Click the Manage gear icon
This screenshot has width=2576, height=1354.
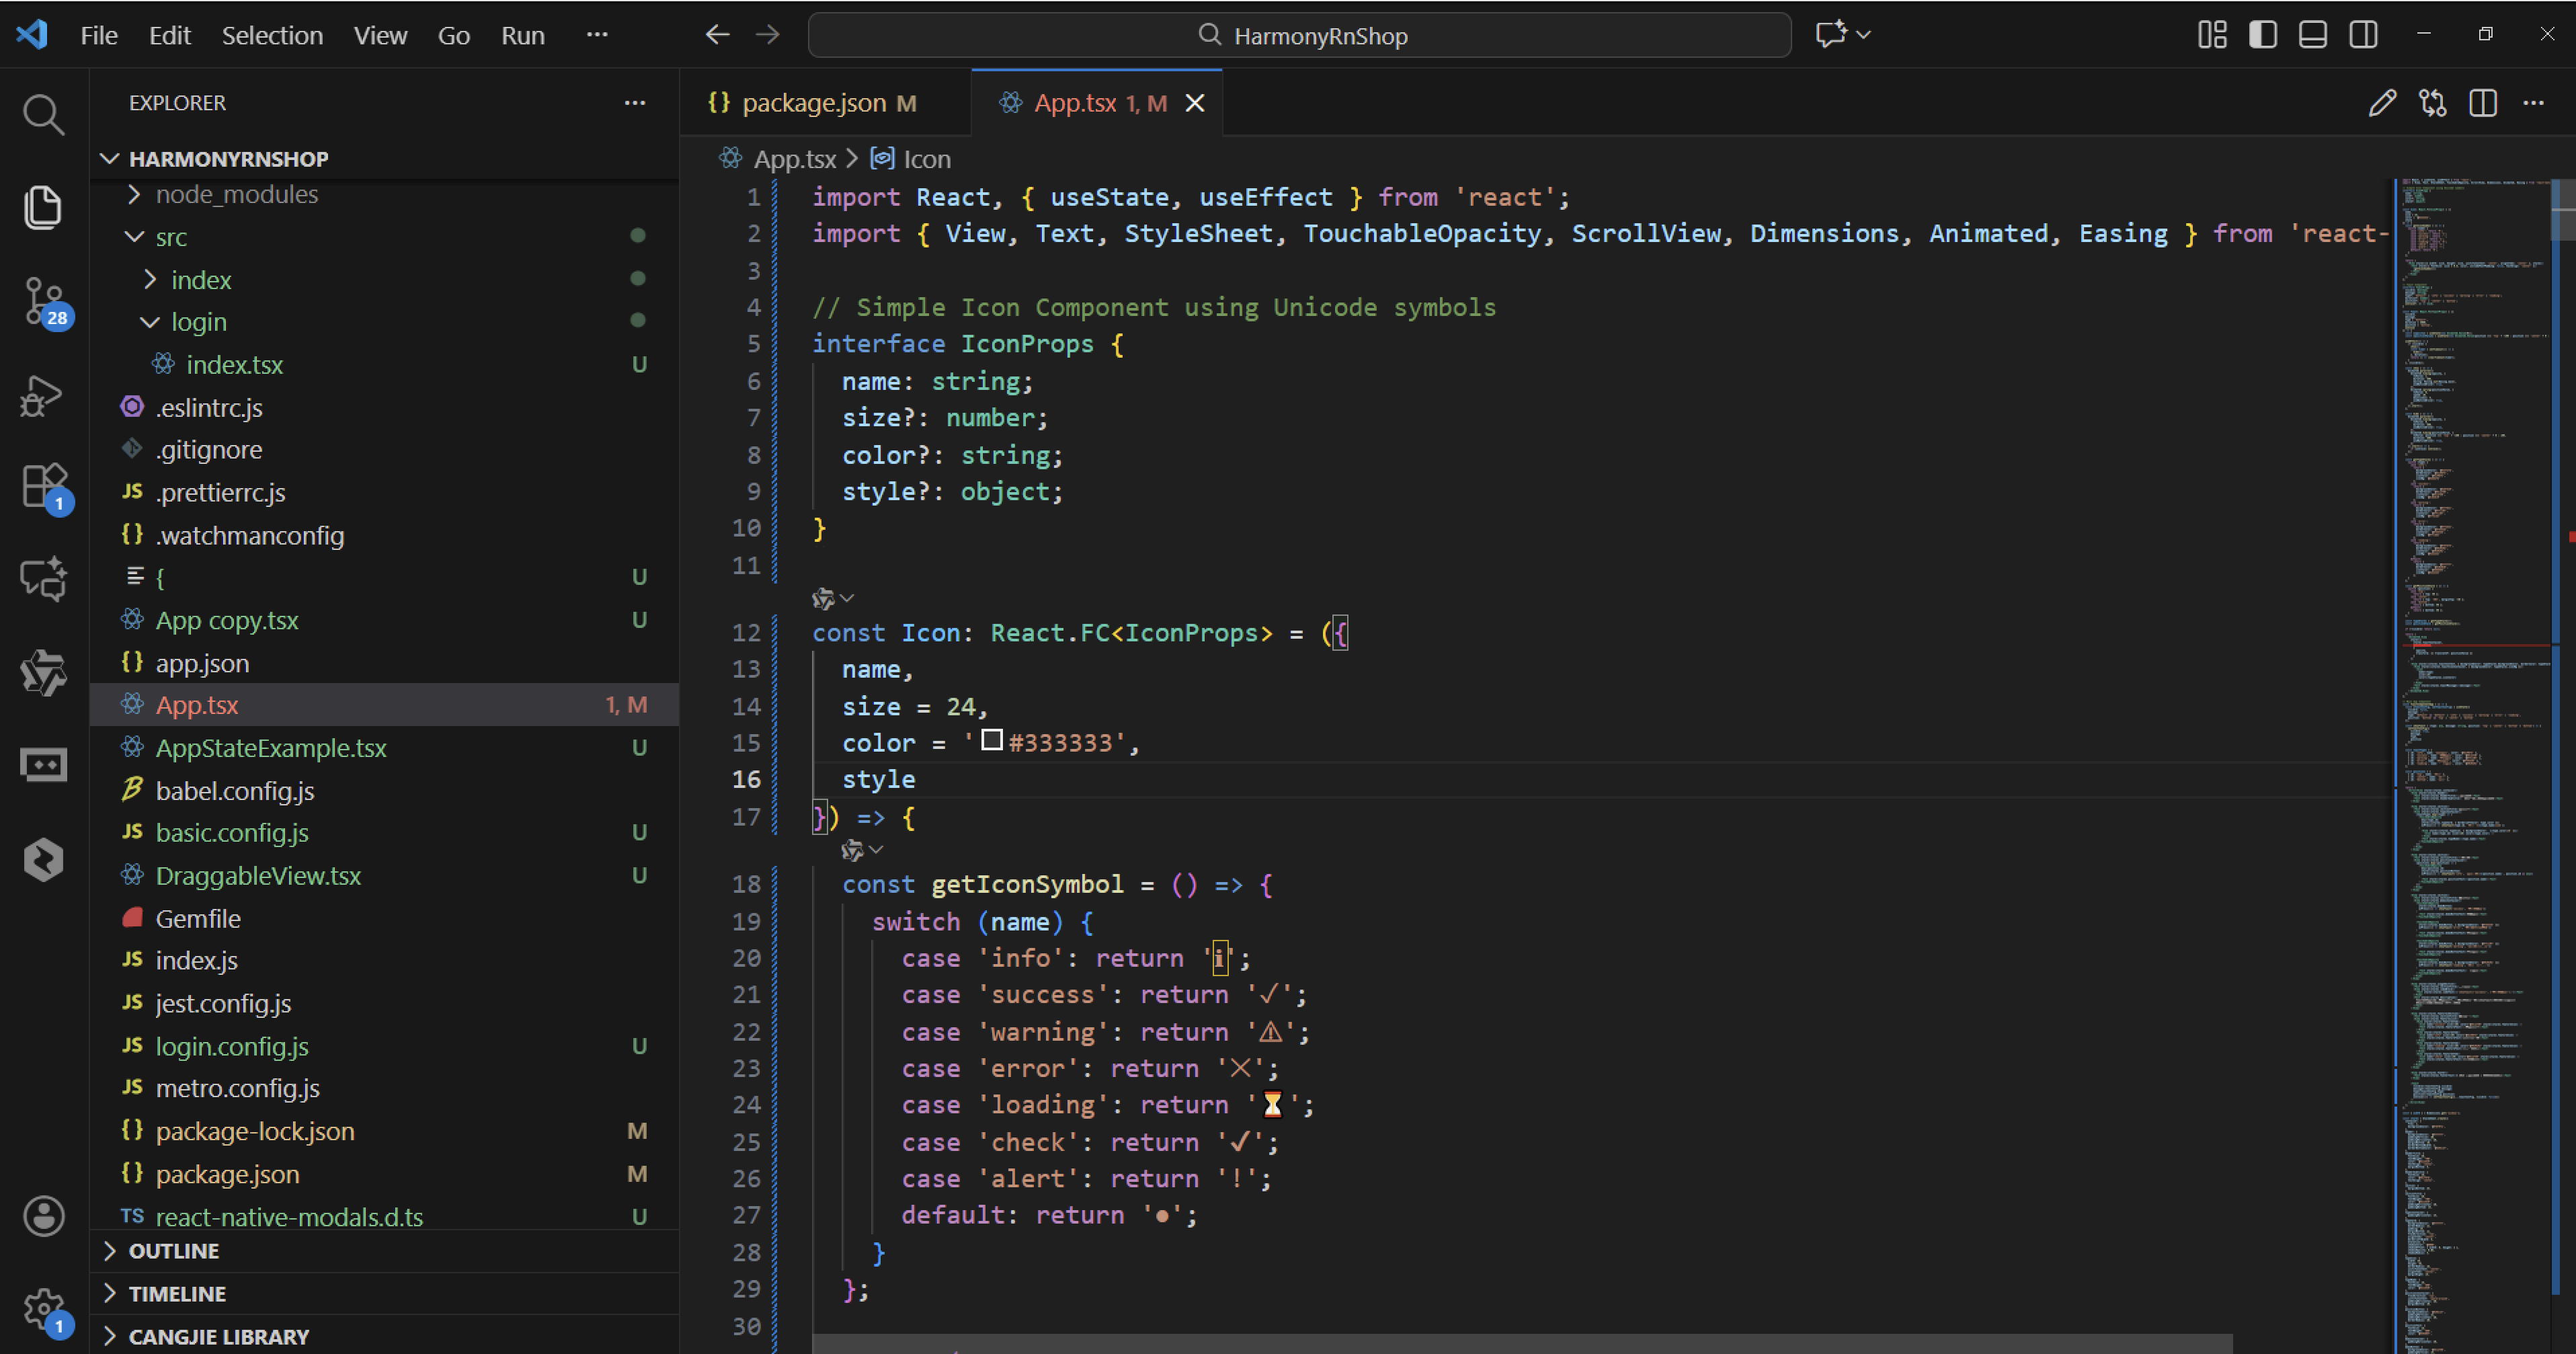point(43,1307)
